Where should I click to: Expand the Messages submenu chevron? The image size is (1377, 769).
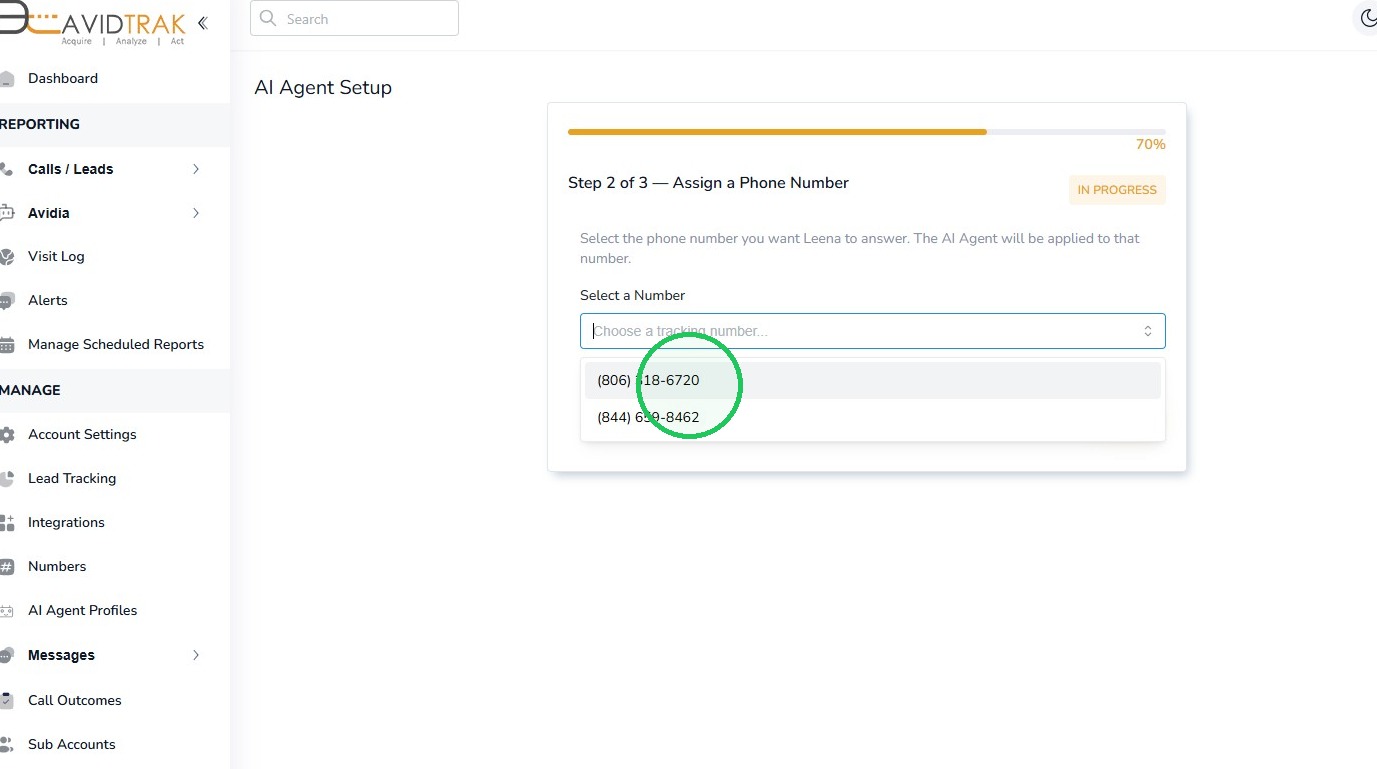click(x=196, y=655)
